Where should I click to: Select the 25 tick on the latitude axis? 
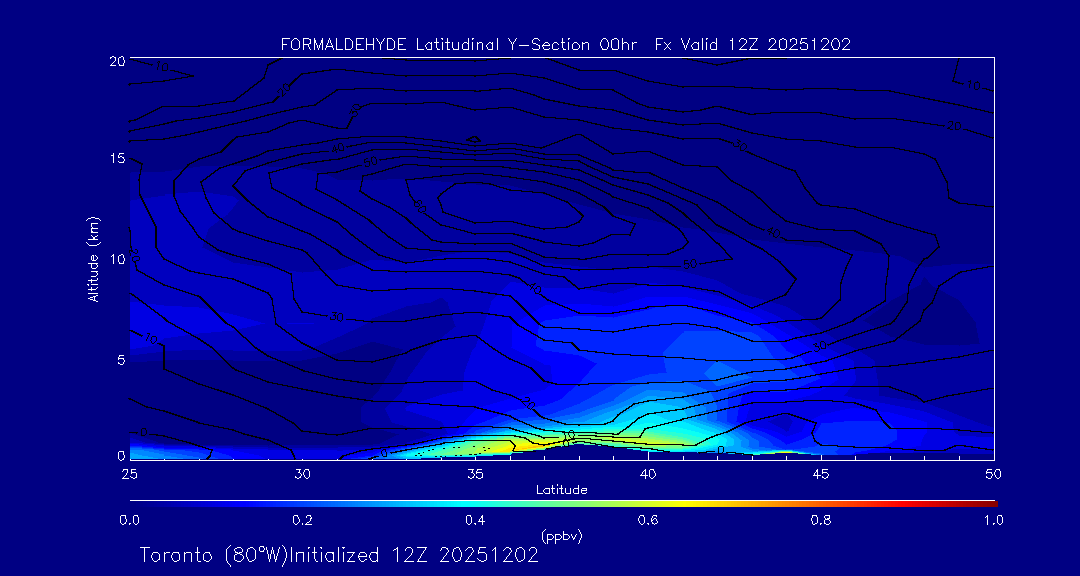129,472
